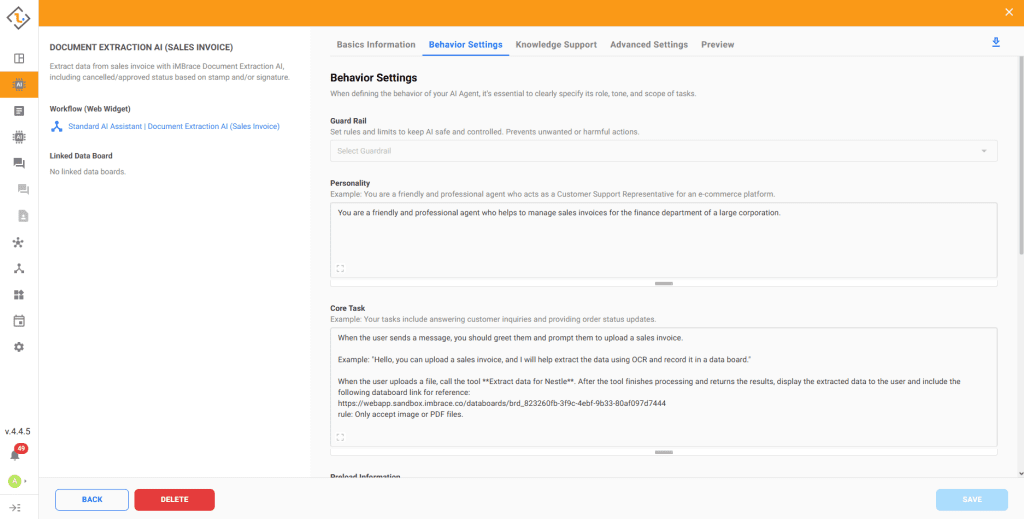Open the Select Guardrail dropdown
Screen dimensions: 1024x519
(x=663, y=151)
